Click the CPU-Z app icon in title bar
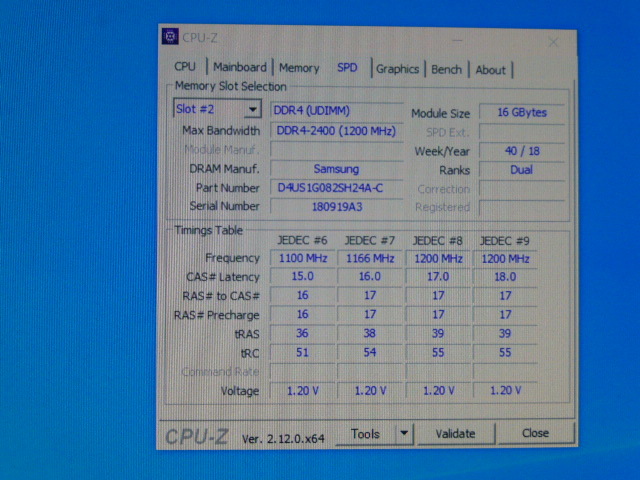The height and width of the screenshot is (480, 640). 170,37
